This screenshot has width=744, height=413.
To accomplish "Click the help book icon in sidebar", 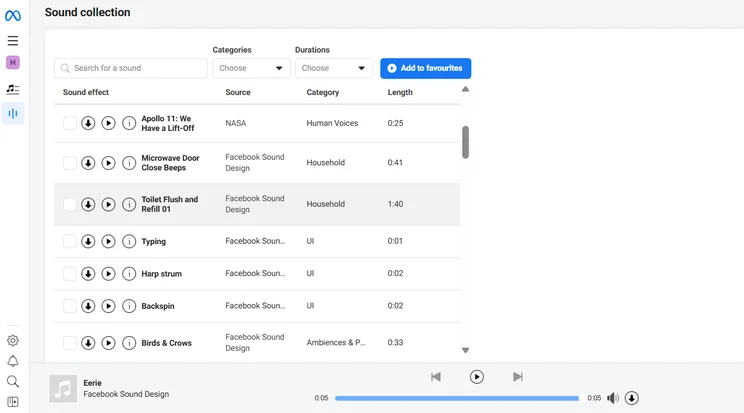I will click(x=13, y=402).
